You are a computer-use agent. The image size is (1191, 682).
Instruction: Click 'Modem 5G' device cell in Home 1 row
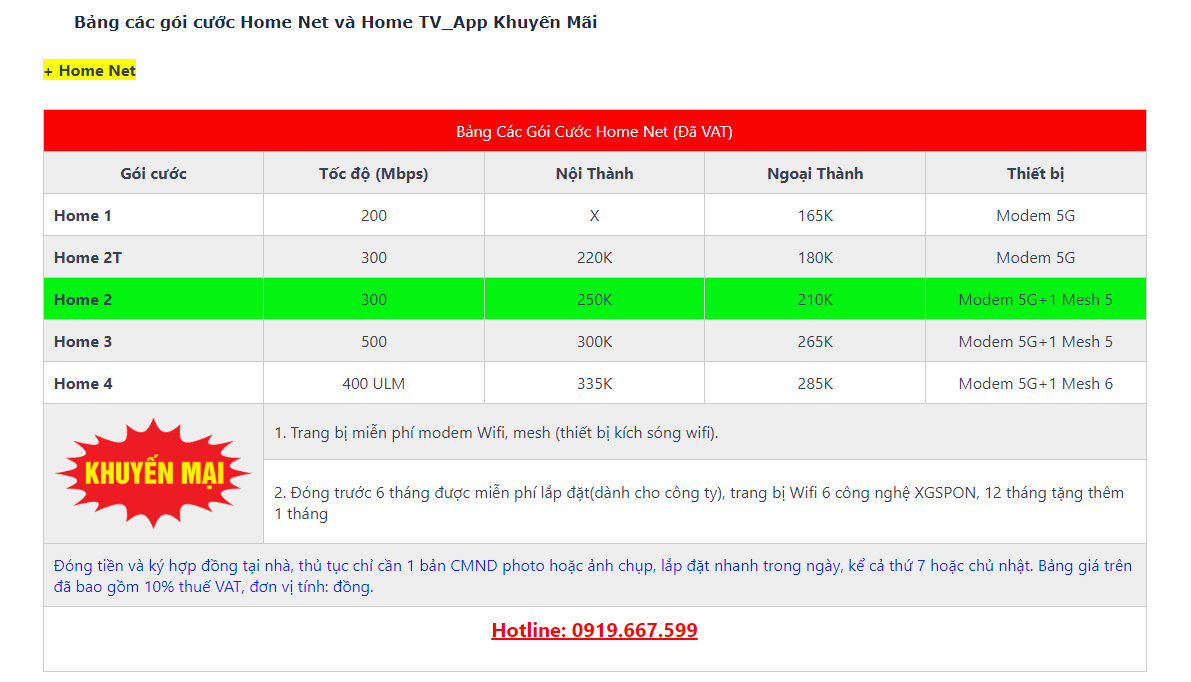pyautogui.click(x=1035, y=216)
